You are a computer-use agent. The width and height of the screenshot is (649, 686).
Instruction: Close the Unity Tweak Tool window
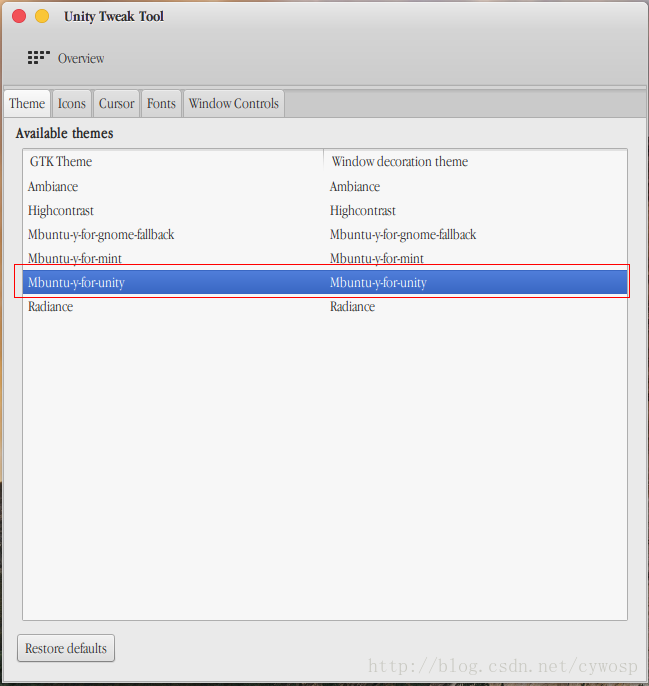pos(19,16)
